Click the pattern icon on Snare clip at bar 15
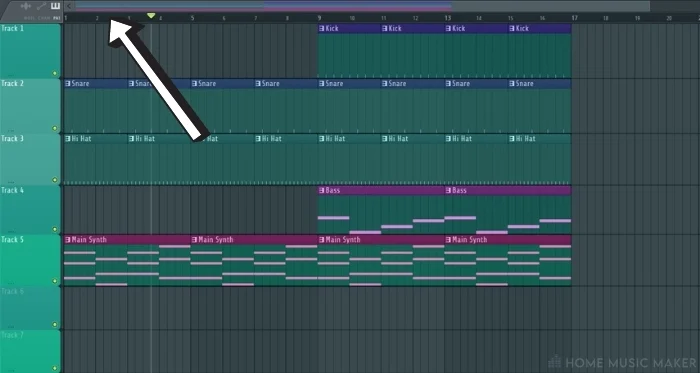700x373 pixels. pyautogui.click(x=512, y=83)
